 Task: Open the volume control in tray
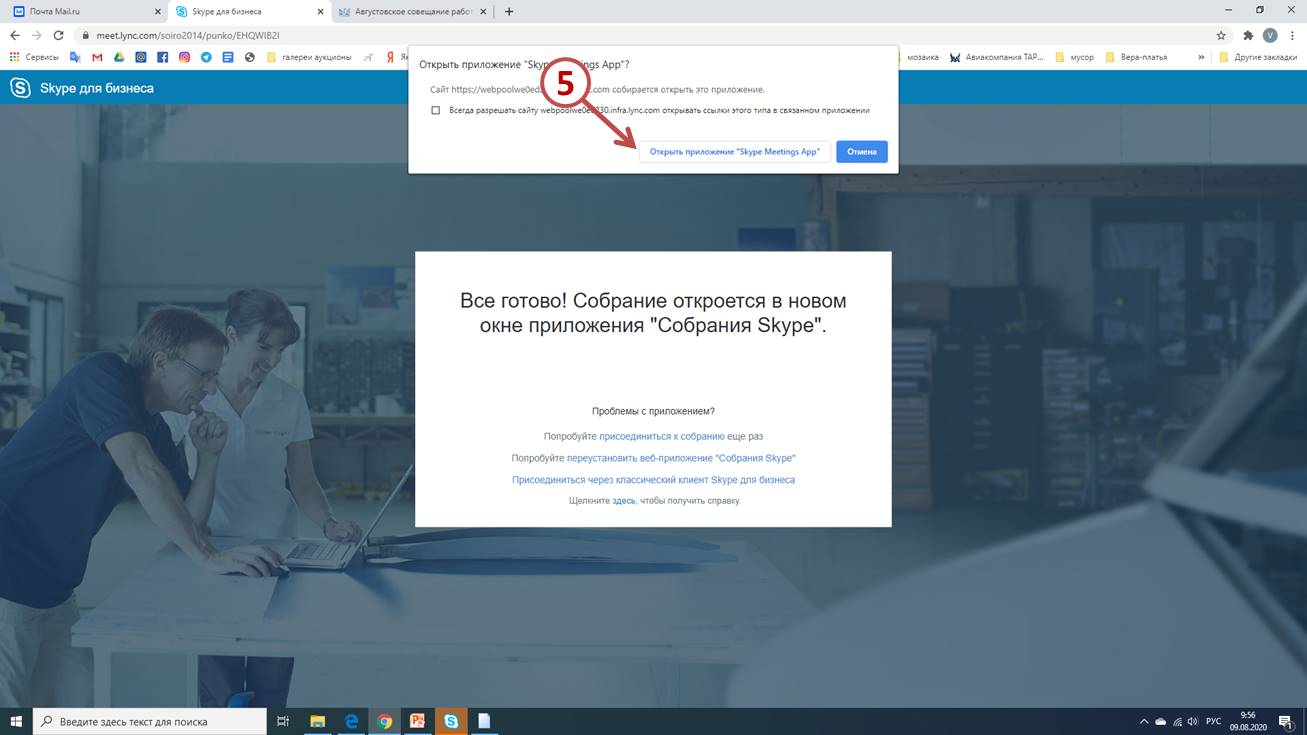pos(1193,721)
